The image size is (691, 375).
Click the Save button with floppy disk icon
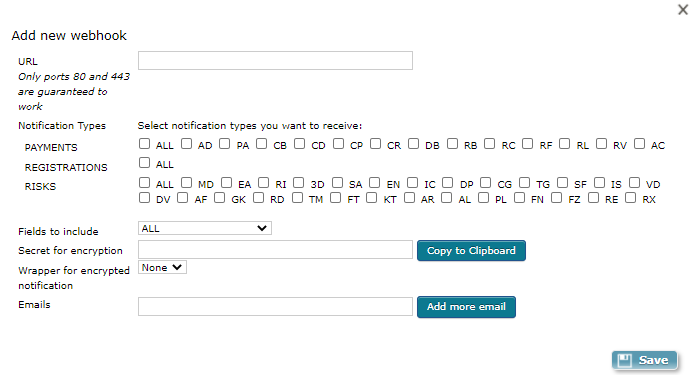(x=644, y=360)
